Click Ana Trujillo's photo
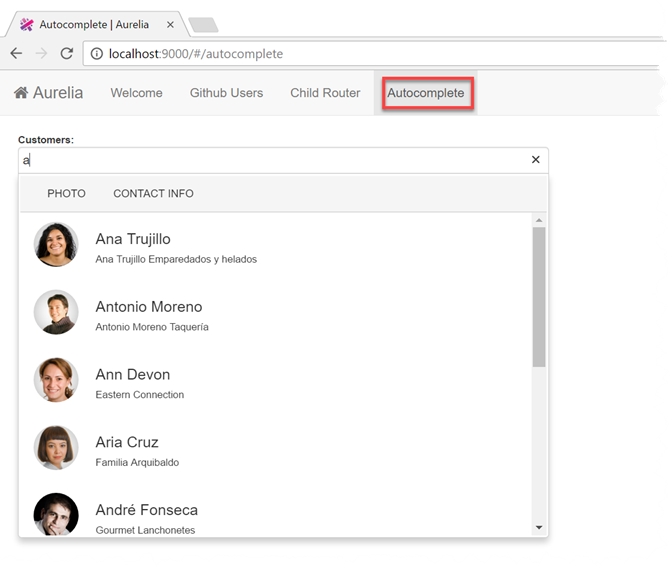This screenshot has width=672, height=569. 56,244
